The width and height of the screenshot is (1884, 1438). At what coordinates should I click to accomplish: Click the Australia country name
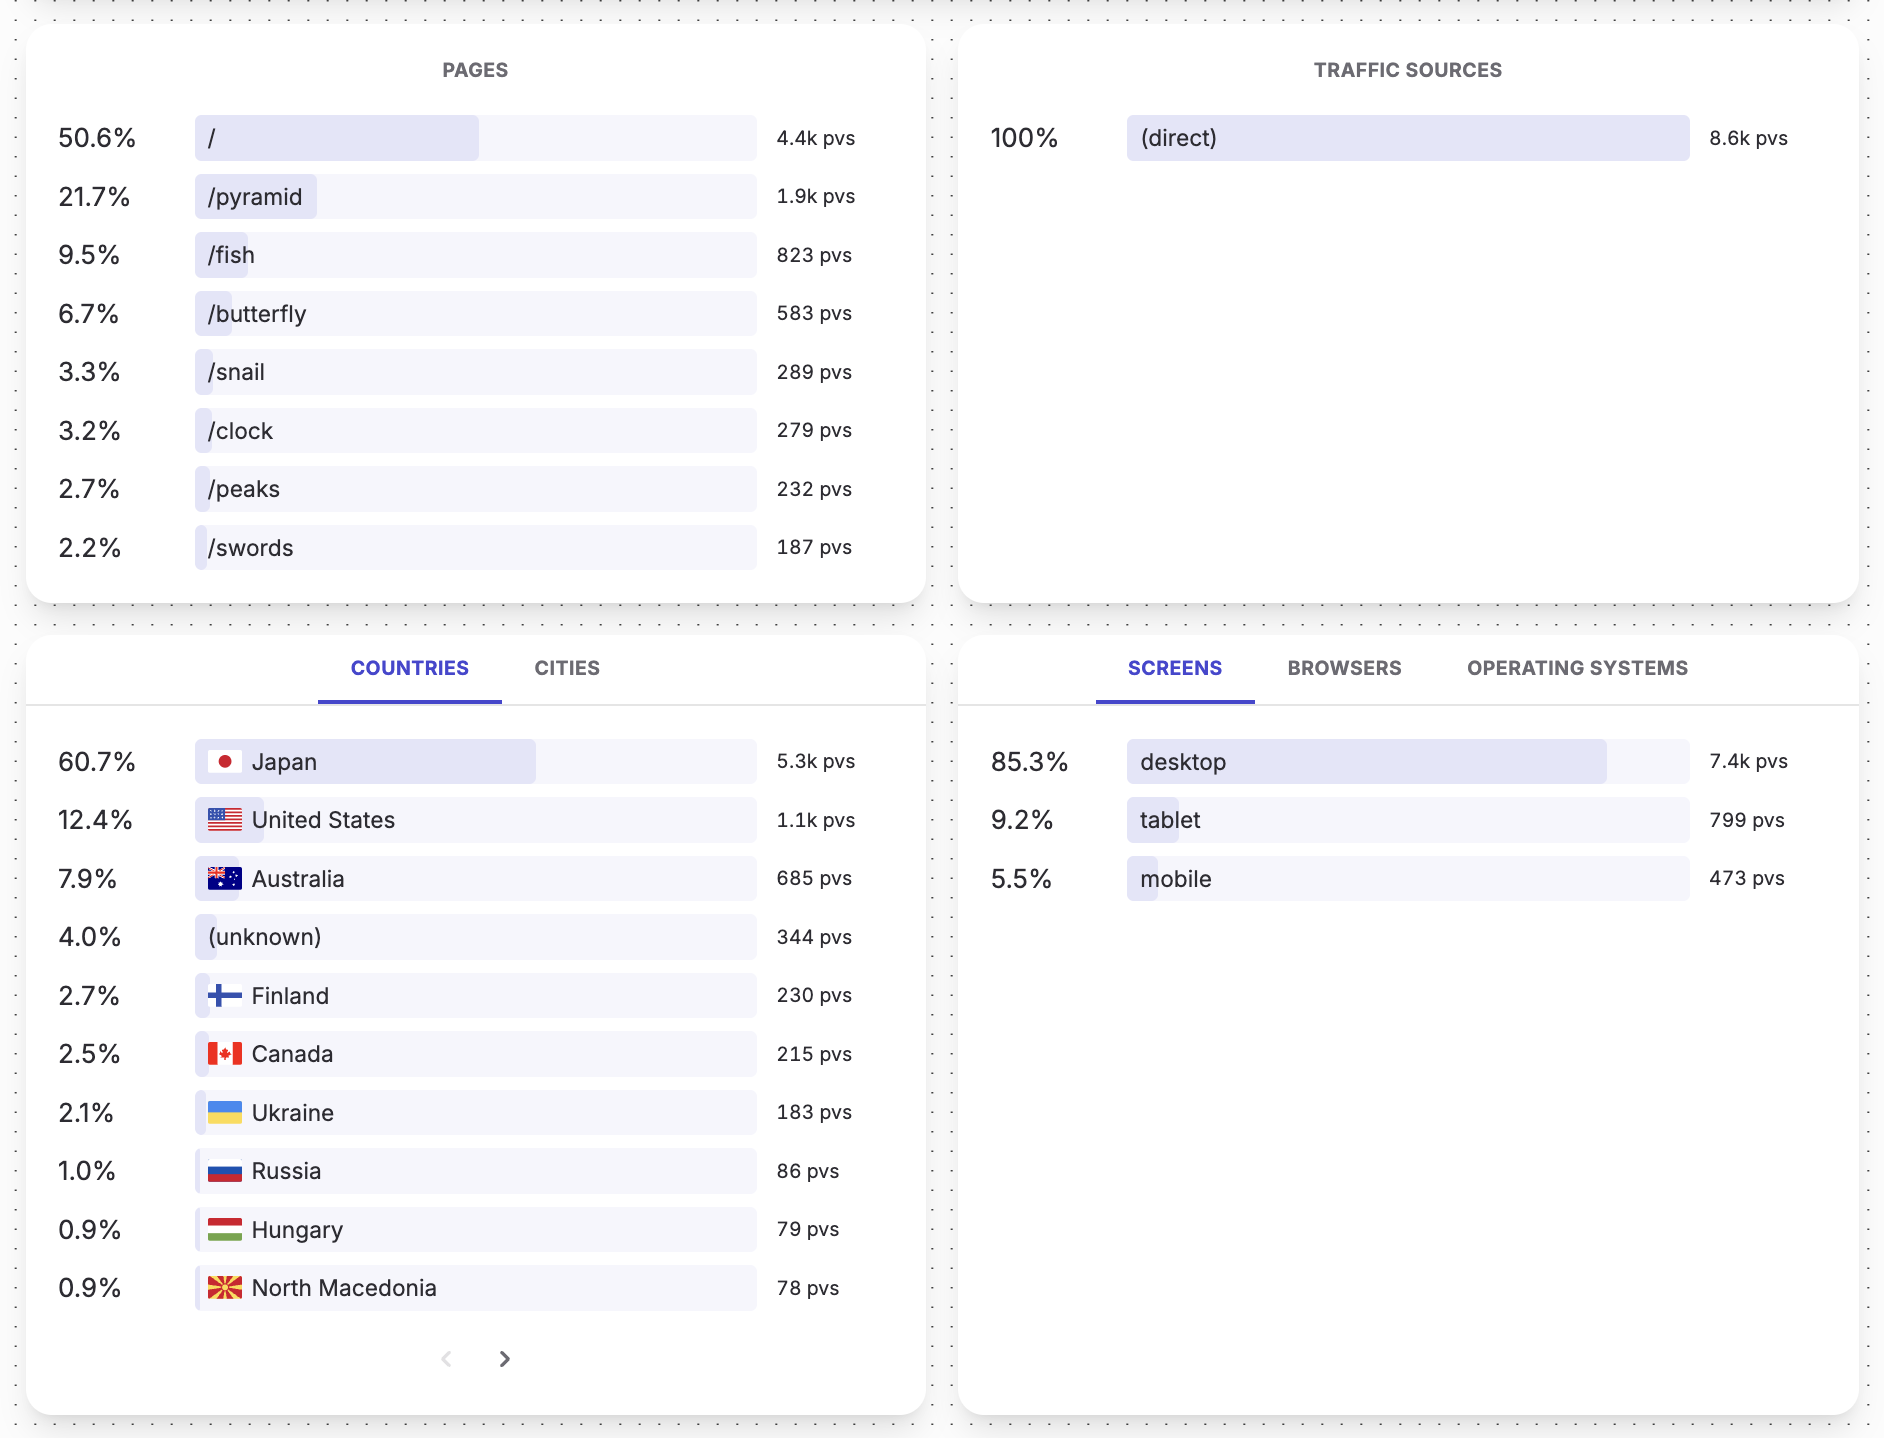[298, 879]
